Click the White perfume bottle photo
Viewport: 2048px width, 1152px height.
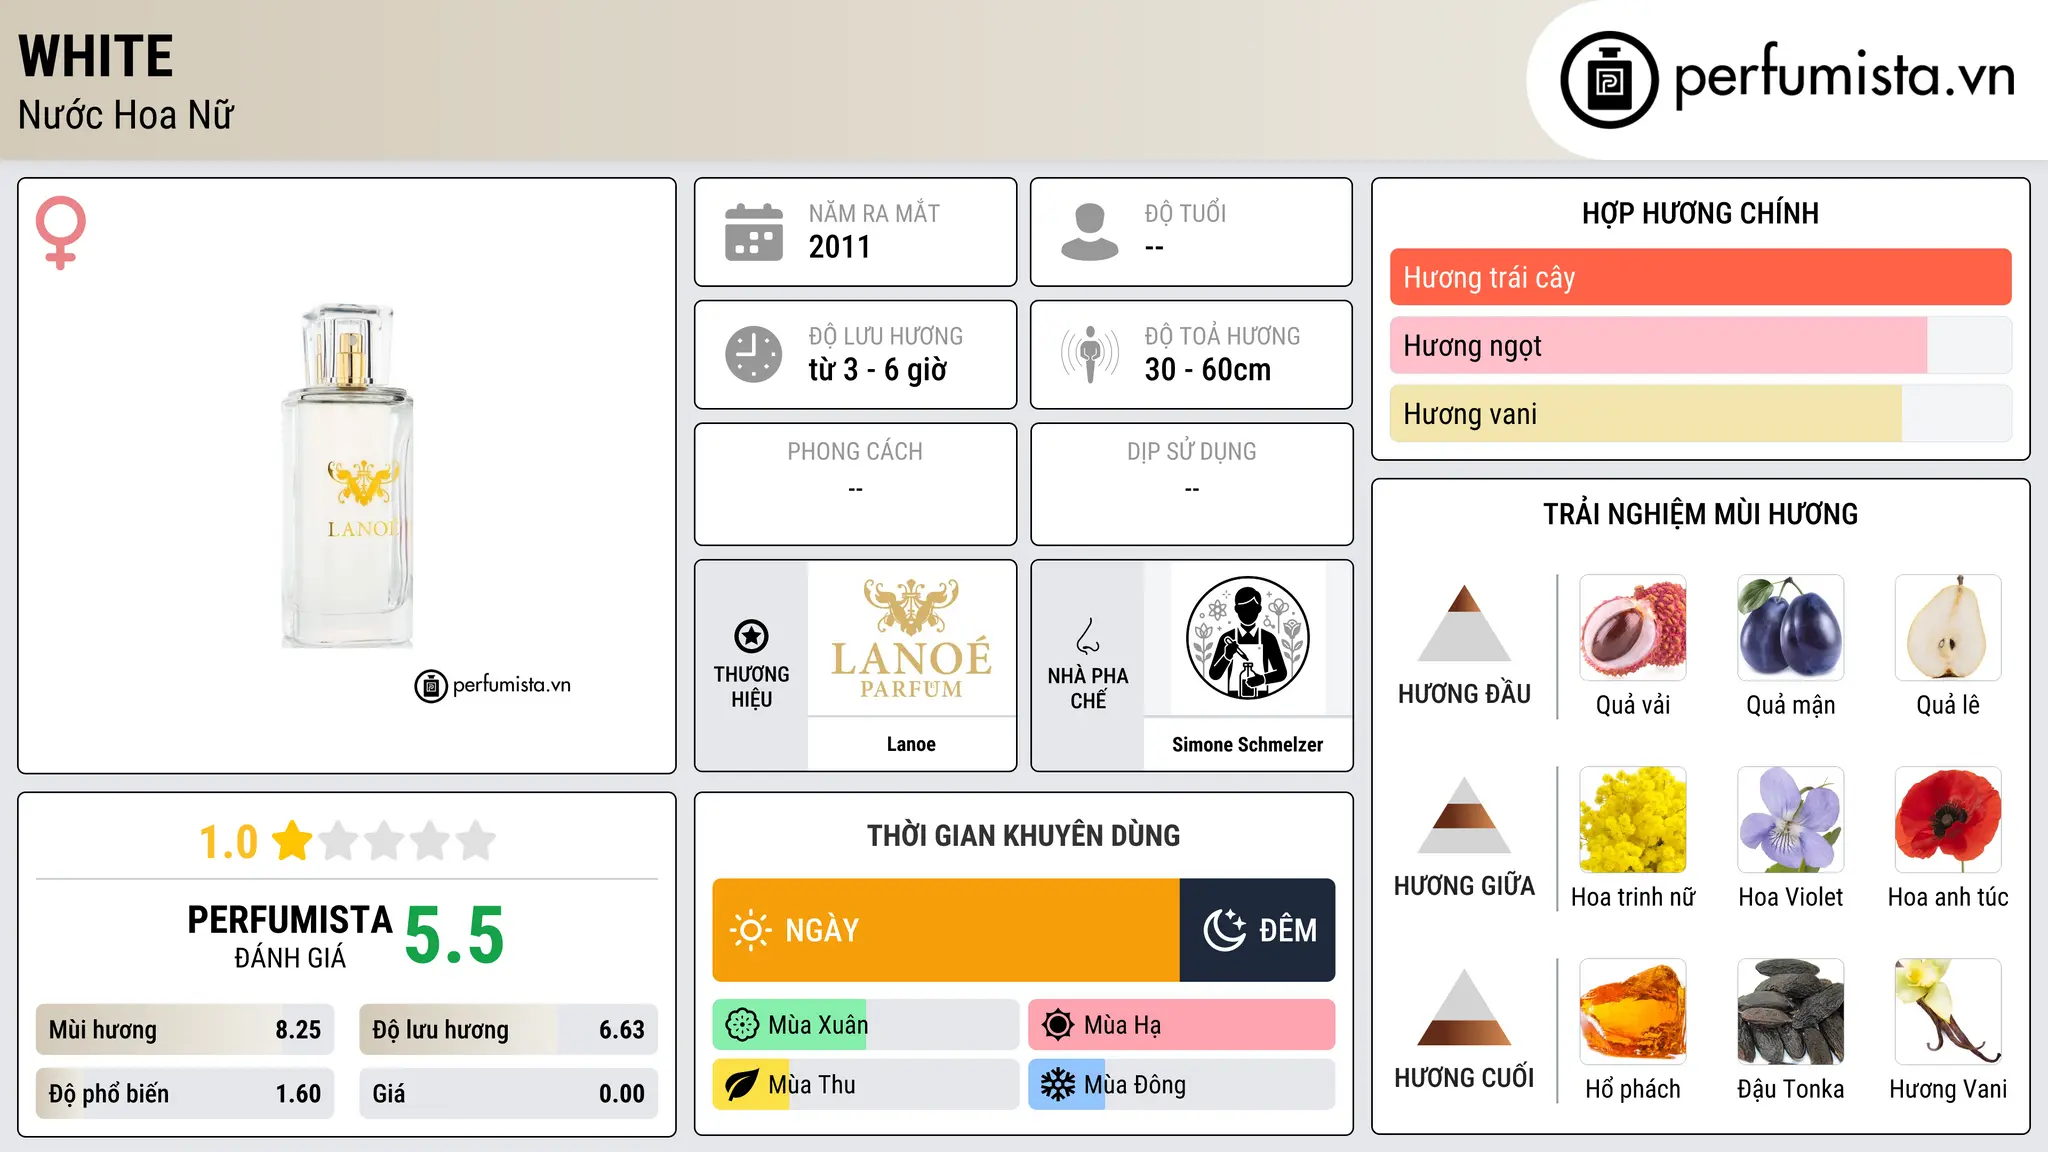point(348,476)
